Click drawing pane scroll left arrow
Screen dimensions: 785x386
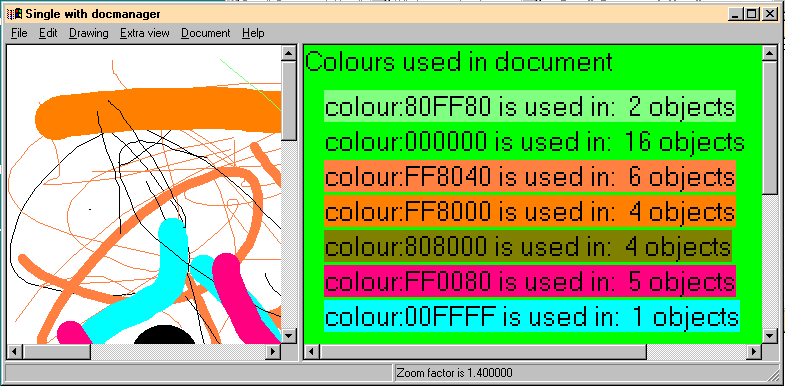[x=15, y=351]
